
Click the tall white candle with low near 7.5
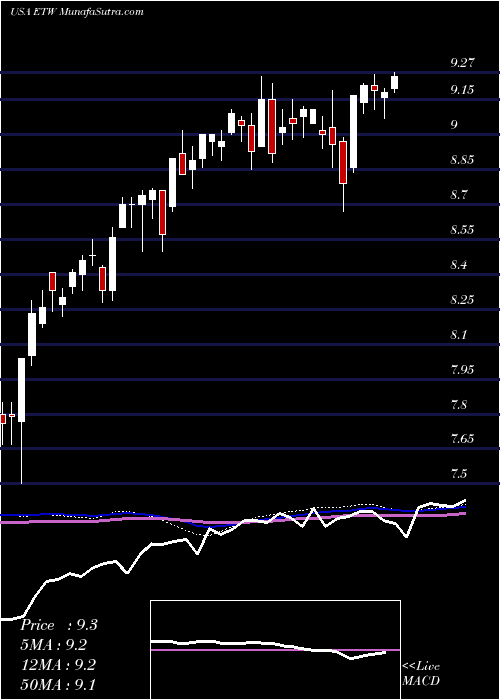(21, 389)
